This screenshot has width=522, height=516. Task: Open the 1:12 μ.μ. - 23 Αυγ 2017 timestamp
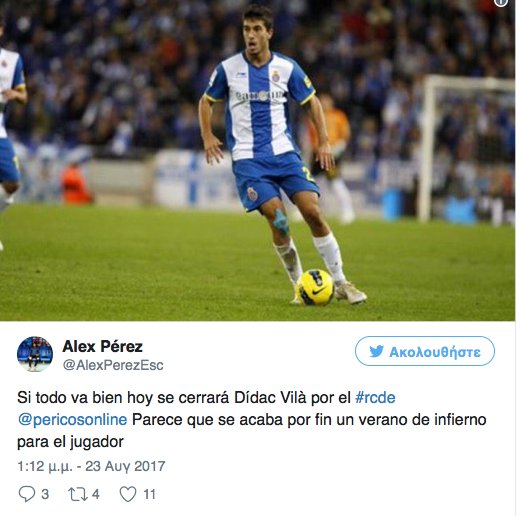[x=91, y=466]
